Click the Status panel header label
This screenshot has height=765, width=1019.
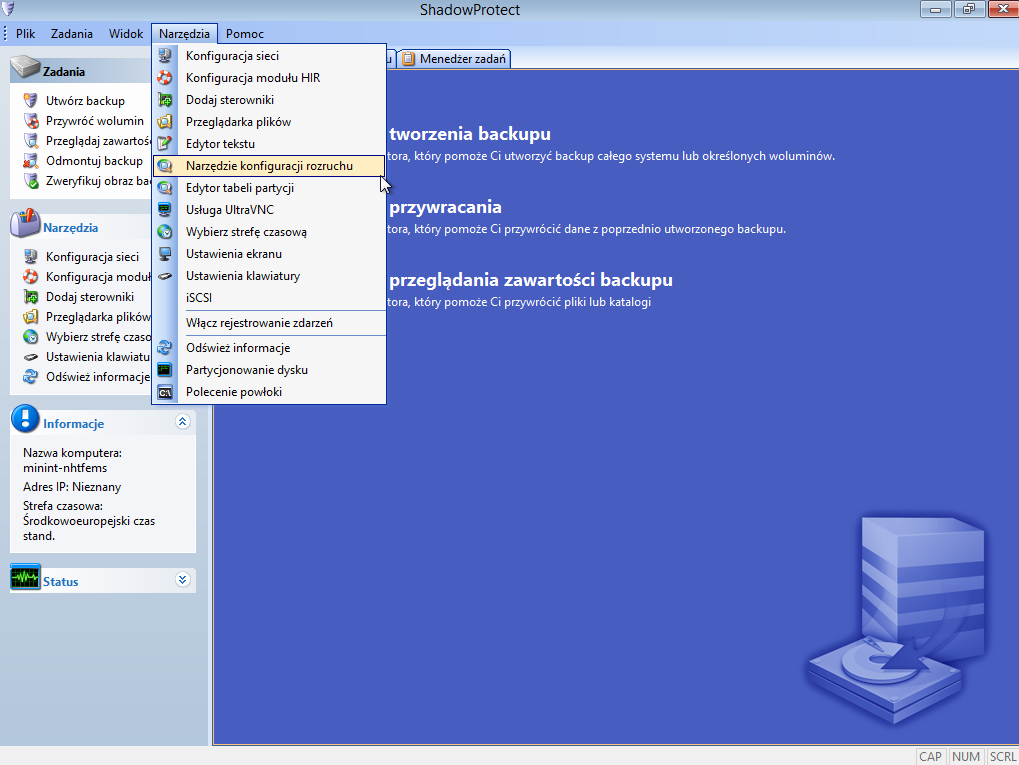(60, 582)
